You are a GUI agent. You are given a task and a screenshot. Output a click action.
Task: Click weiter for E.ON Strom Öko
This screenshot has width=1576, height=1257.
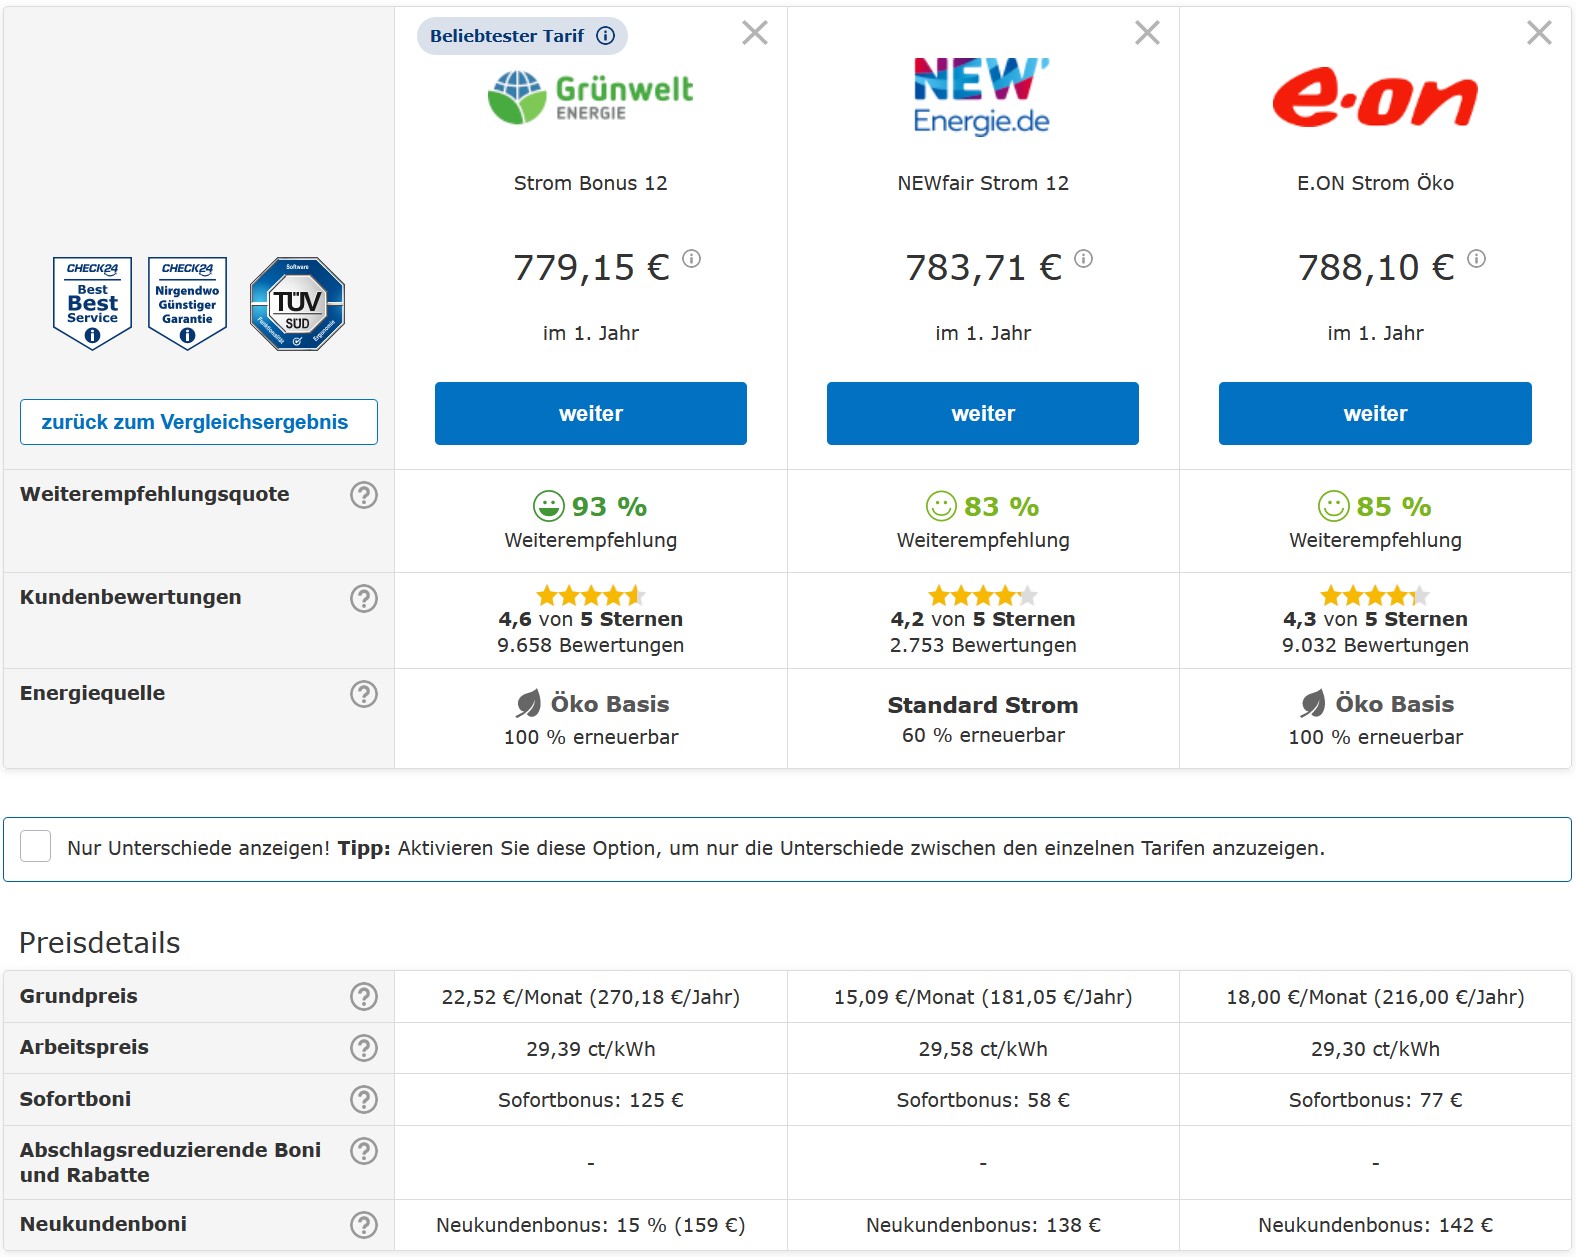[1375, 413]
